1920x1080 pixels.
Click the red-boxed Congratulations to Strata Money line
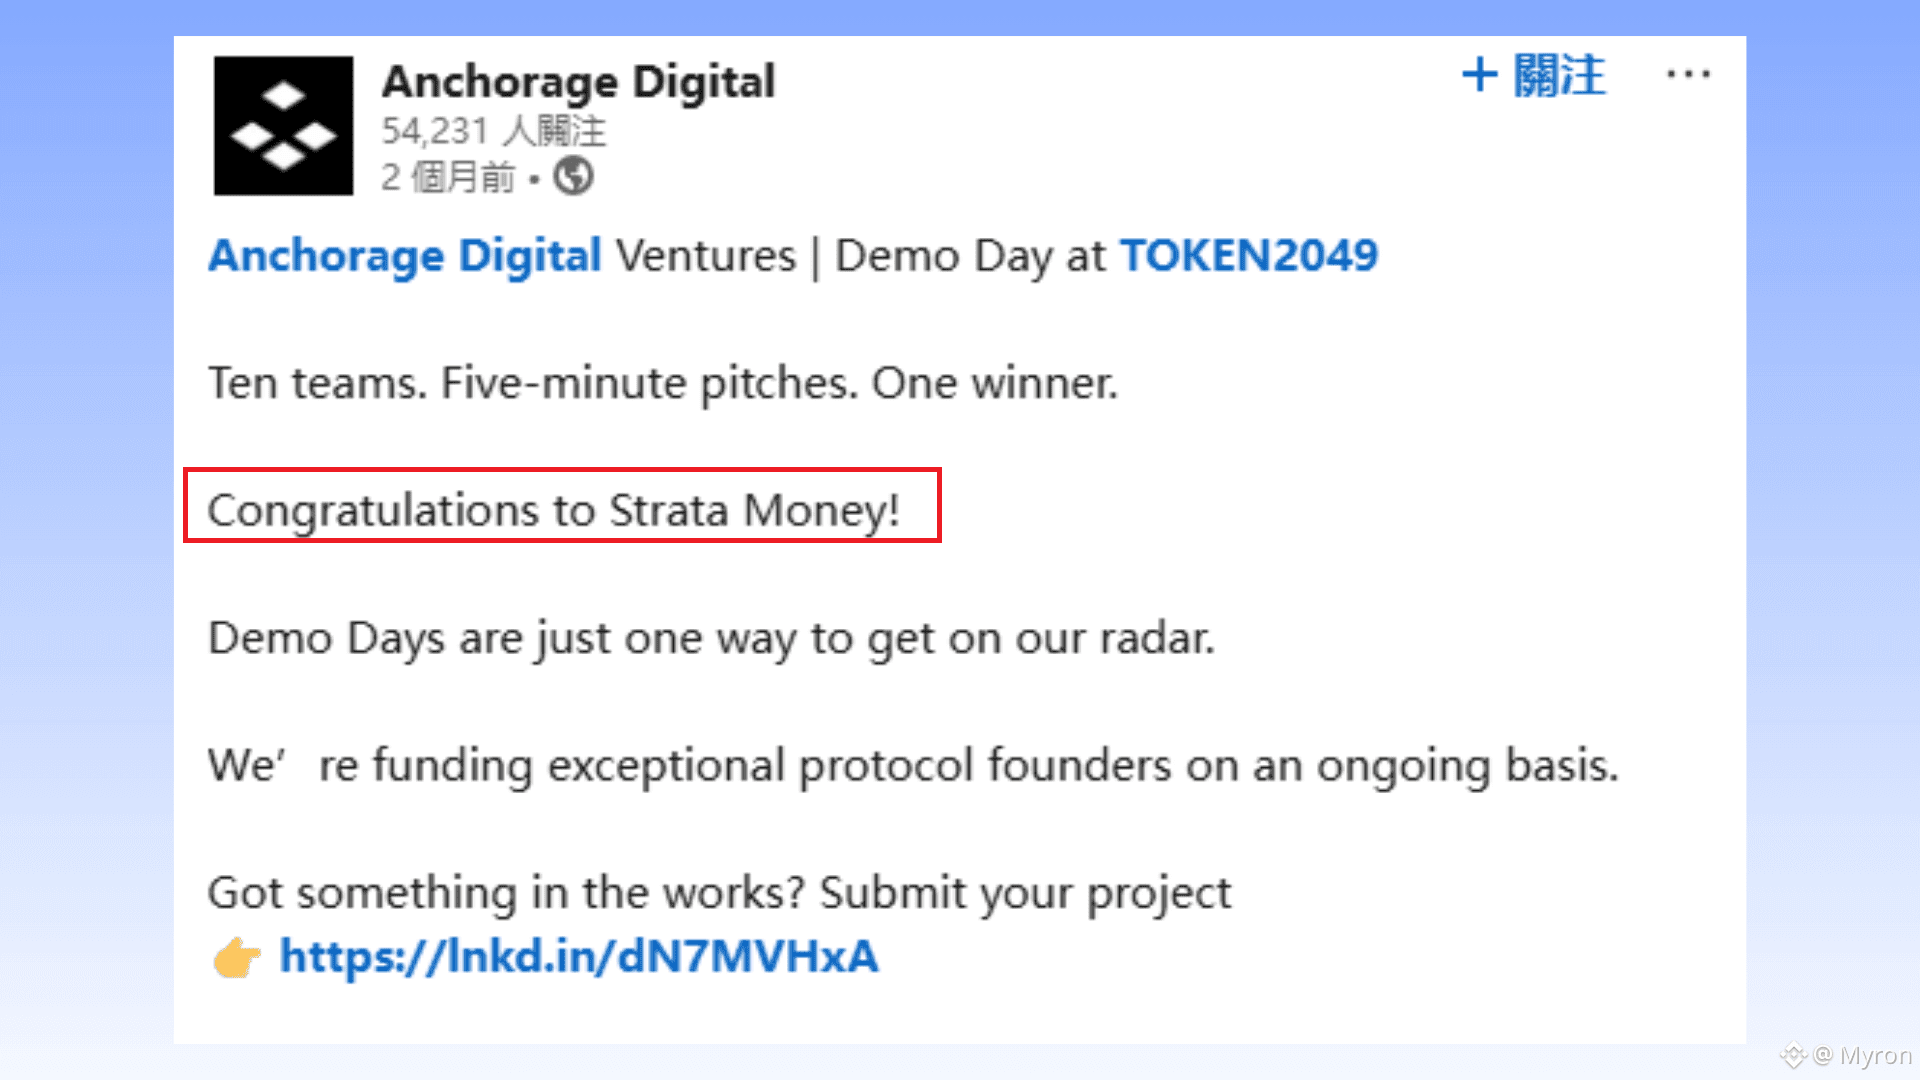(x=553, y=510)
